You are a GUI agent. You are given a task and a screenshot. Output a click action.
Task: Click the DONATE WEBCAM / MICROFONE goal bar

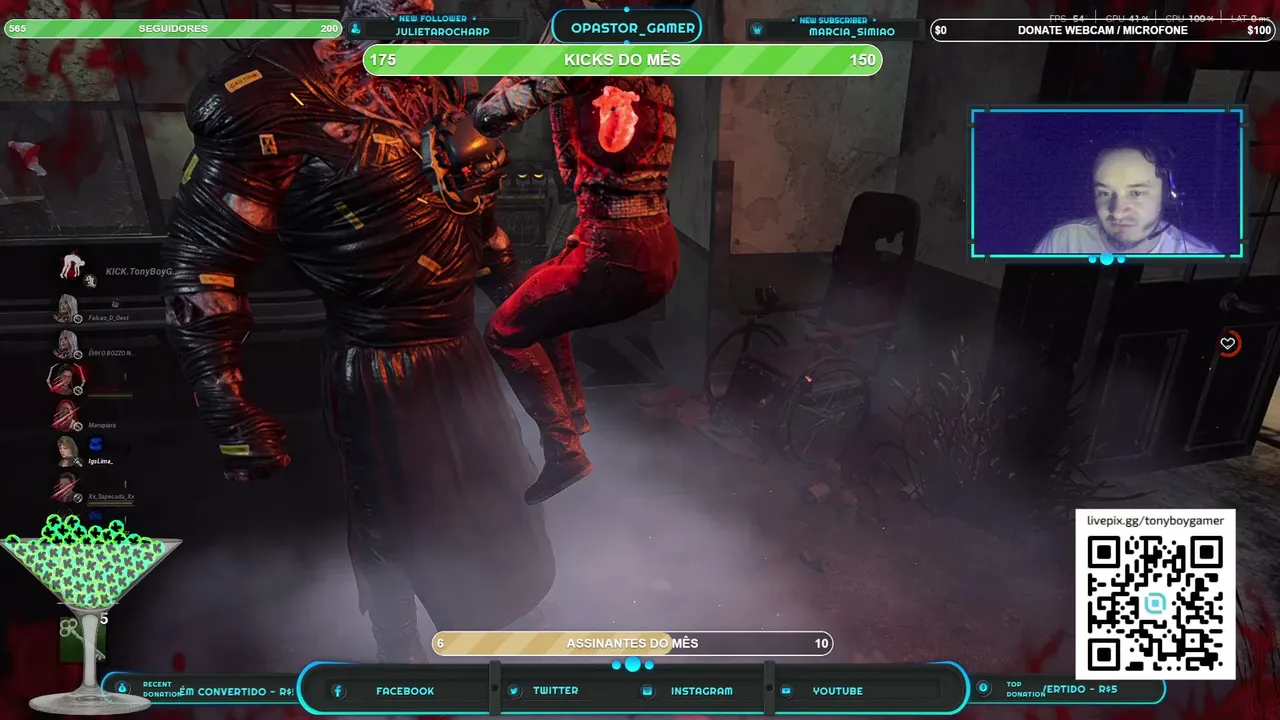(1103, 30)
